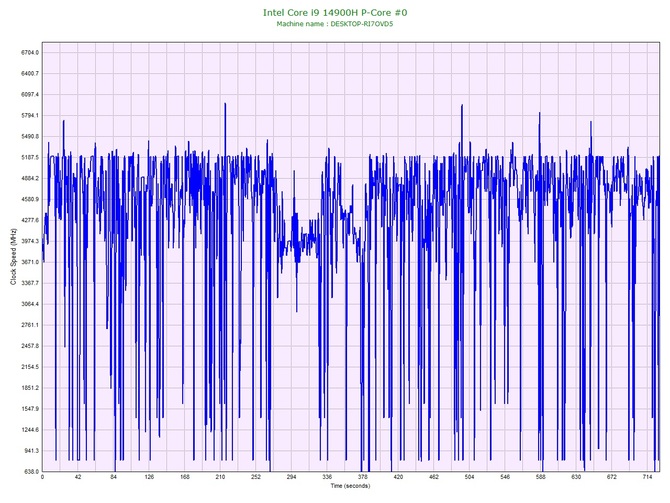The image size is (670, 503).
Task: Click the y-axis value 3671.0
Action: pyautogui.click(x=30, y=262)
